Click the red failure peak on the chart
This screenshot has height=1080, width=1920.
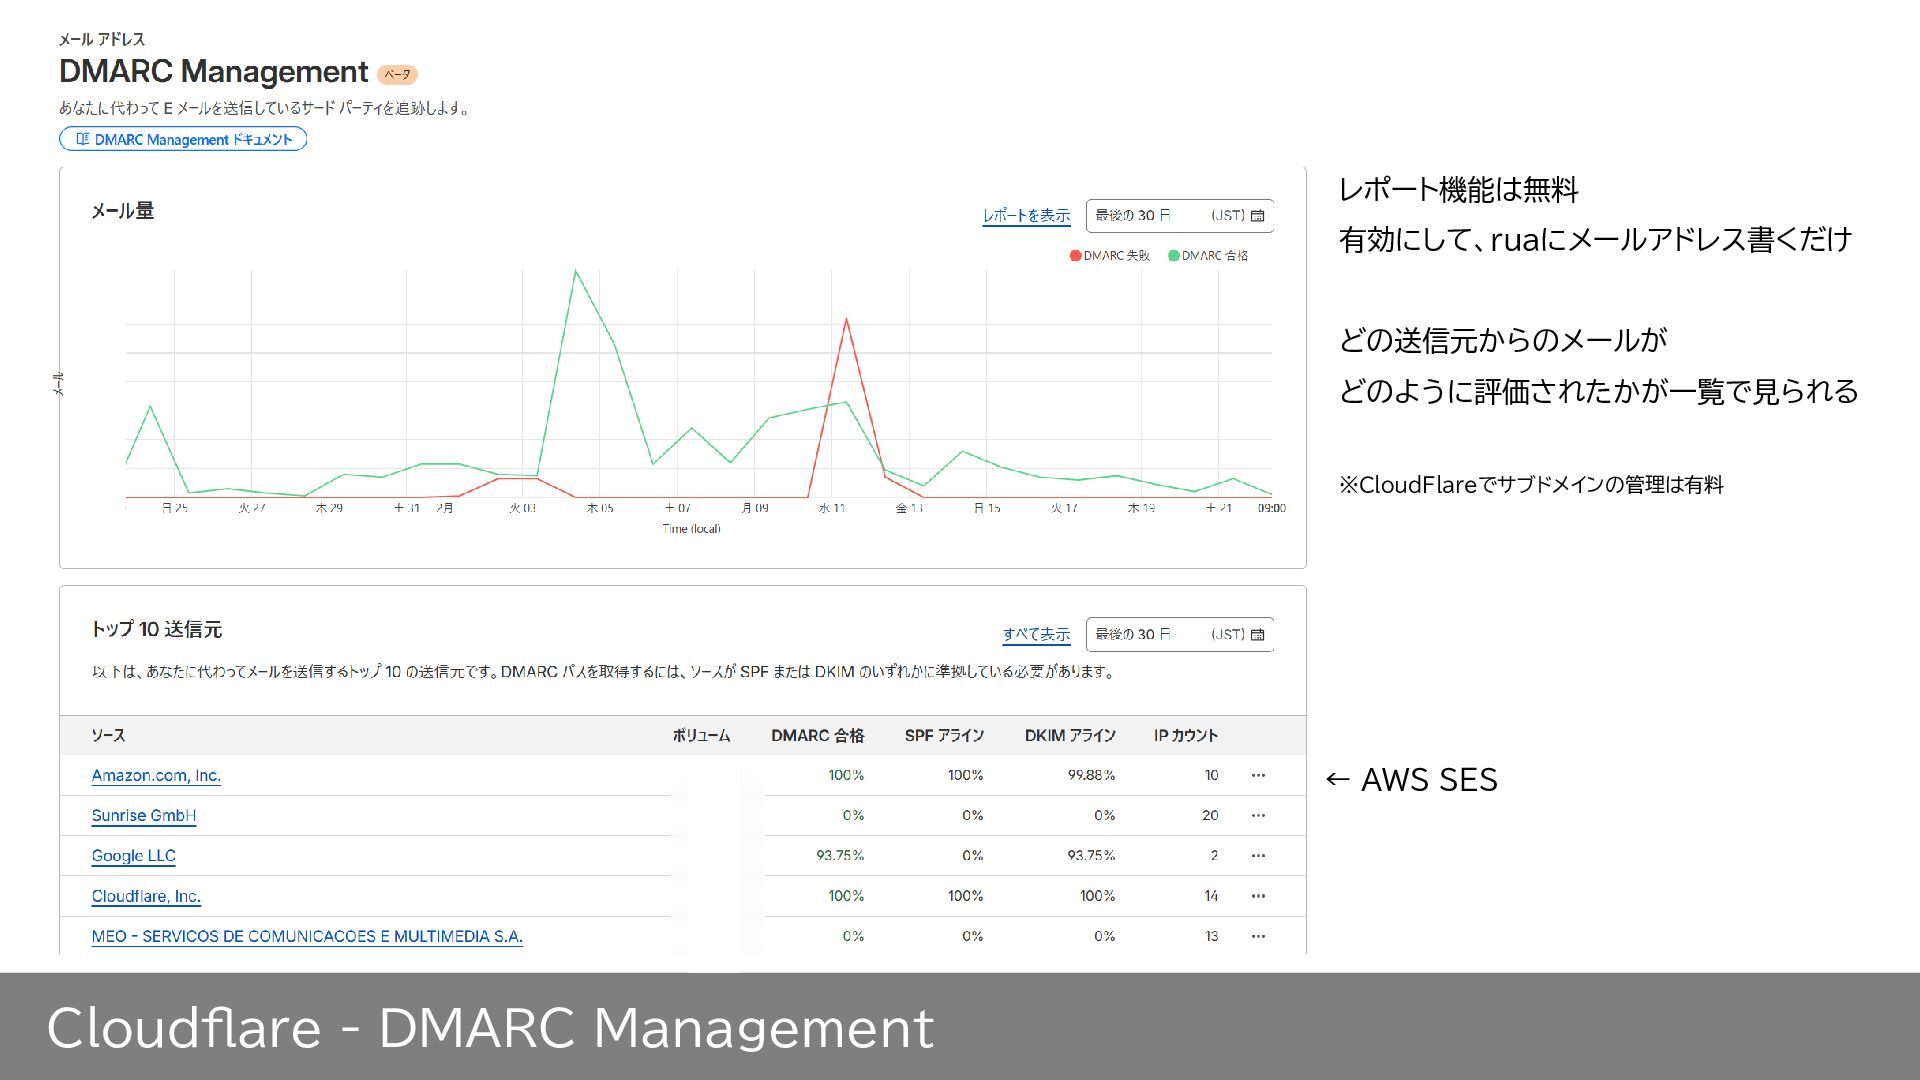pos(846,320)
